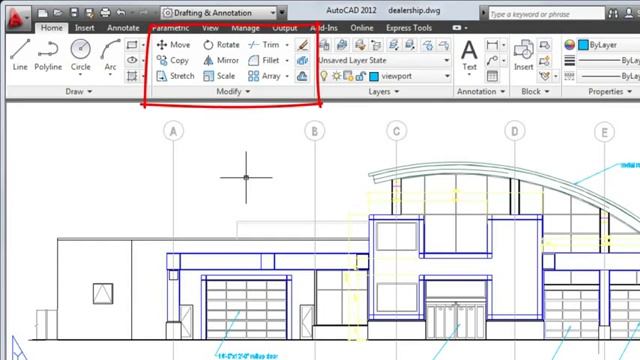Screen dimensions: 640x360
Task: Toggle the lock icon for viewport layer
Action: pos(360,76)
